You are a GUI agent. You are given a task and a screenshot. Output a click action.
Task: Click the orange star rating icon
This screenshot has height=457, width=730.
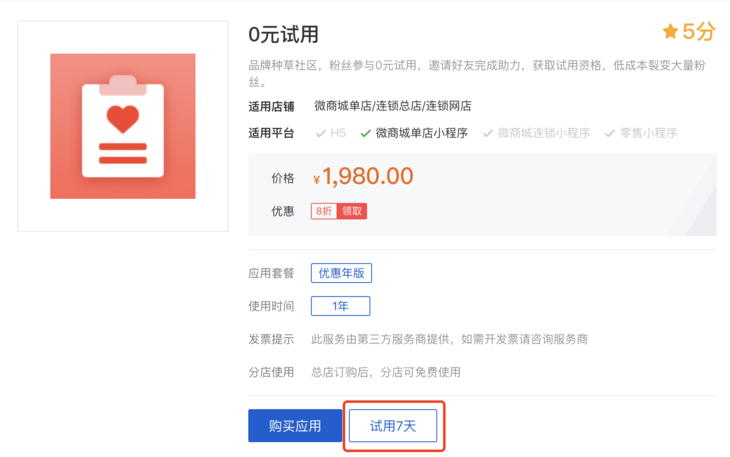670,32
